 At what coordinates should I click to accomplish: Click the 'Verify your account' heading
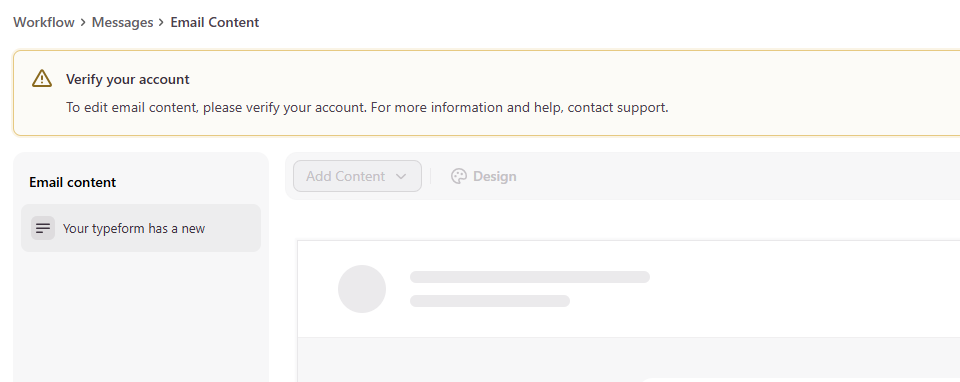point(128,79)
